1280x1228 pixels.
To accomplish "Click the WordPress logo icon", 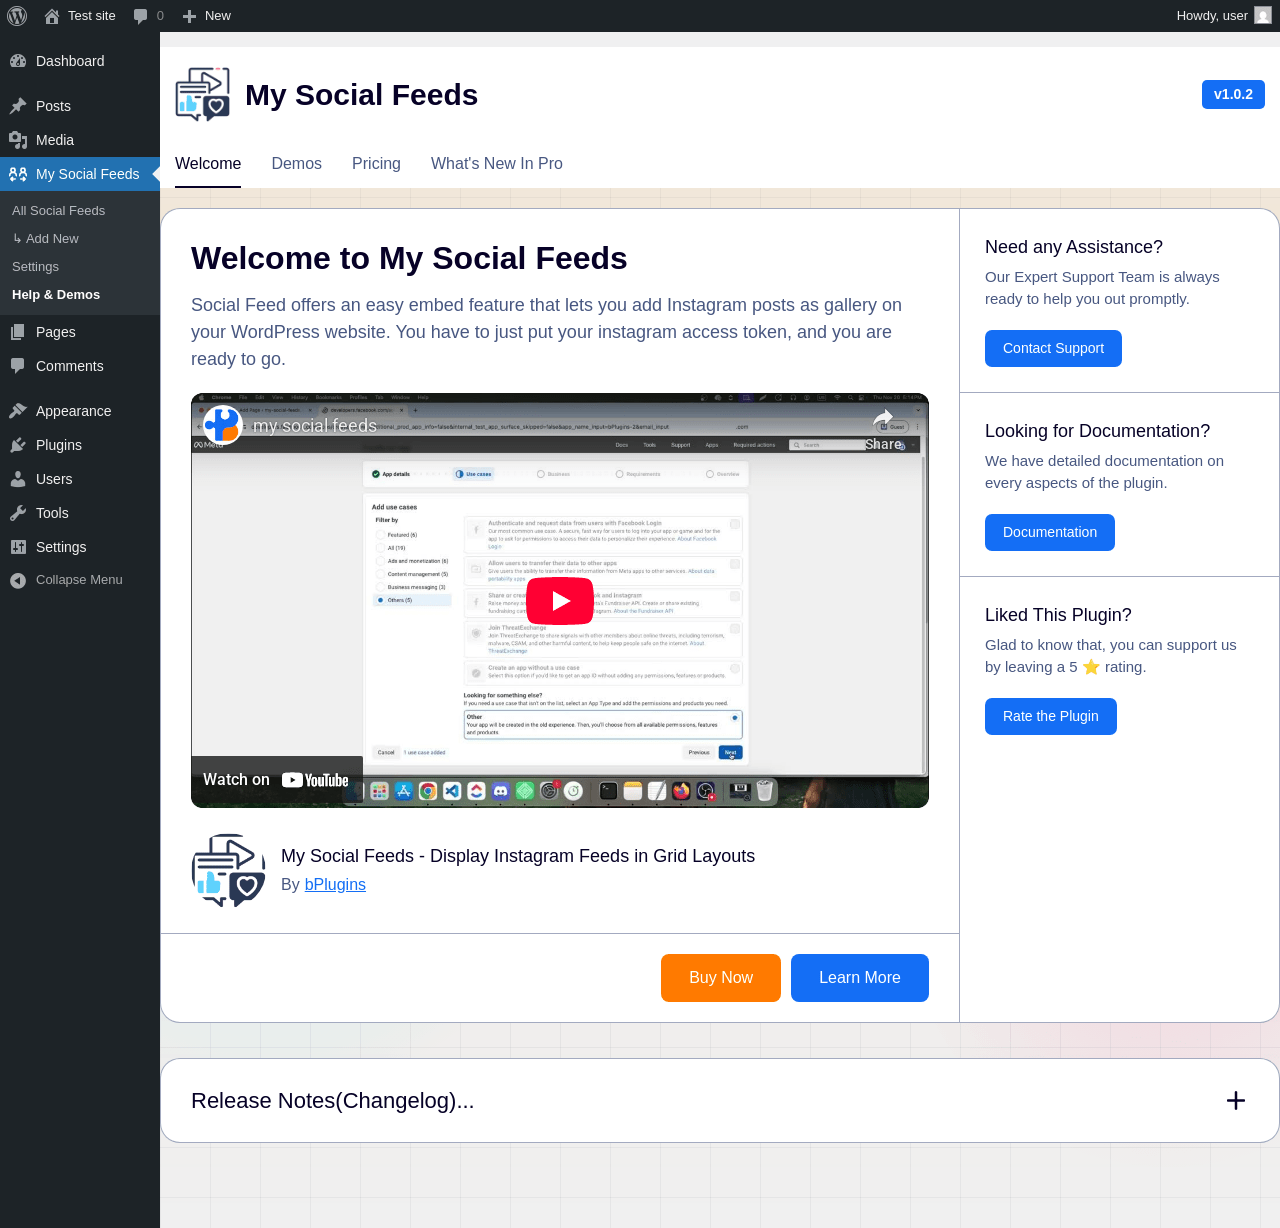I will click(x=17, y=16).
